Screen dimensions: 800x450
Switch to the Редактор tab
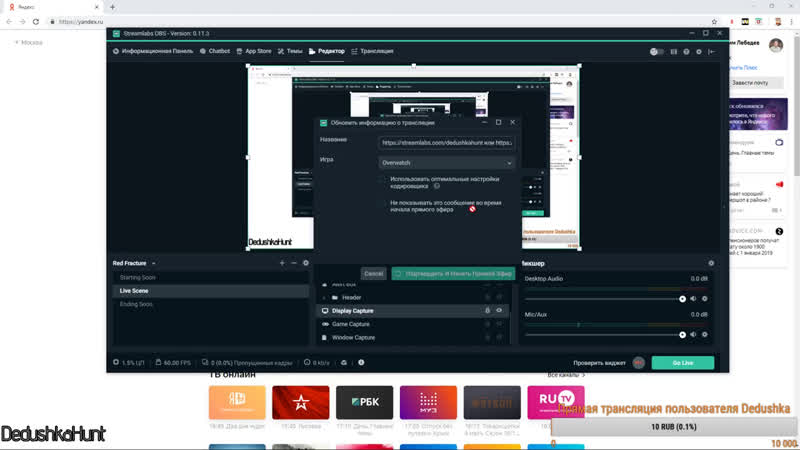[x=327, y=52]
